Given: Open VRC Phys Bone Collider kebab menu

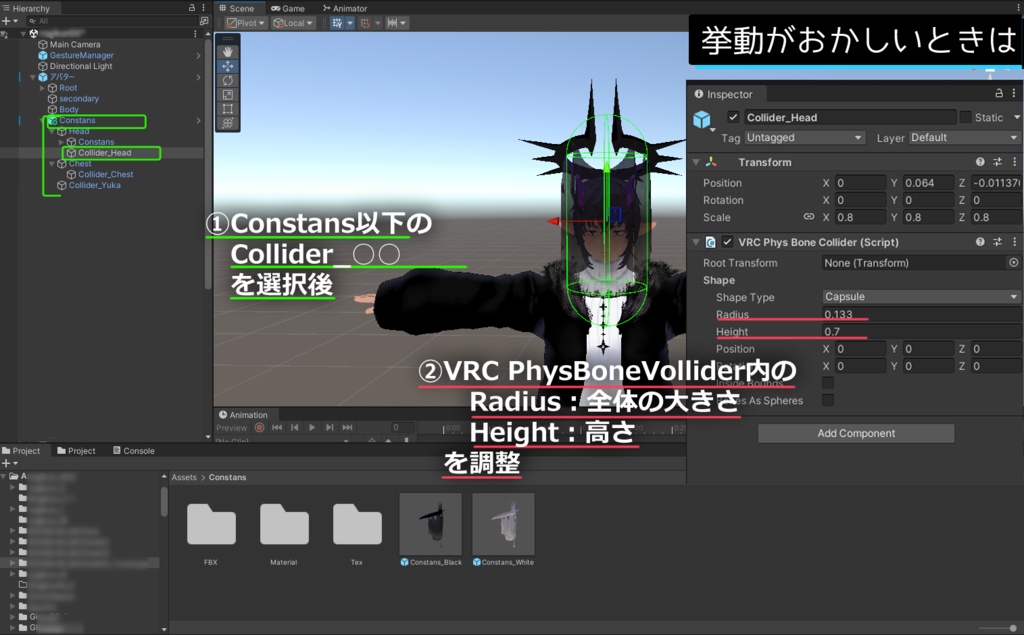Looking at the screenshot, I should pos(1014,242).
